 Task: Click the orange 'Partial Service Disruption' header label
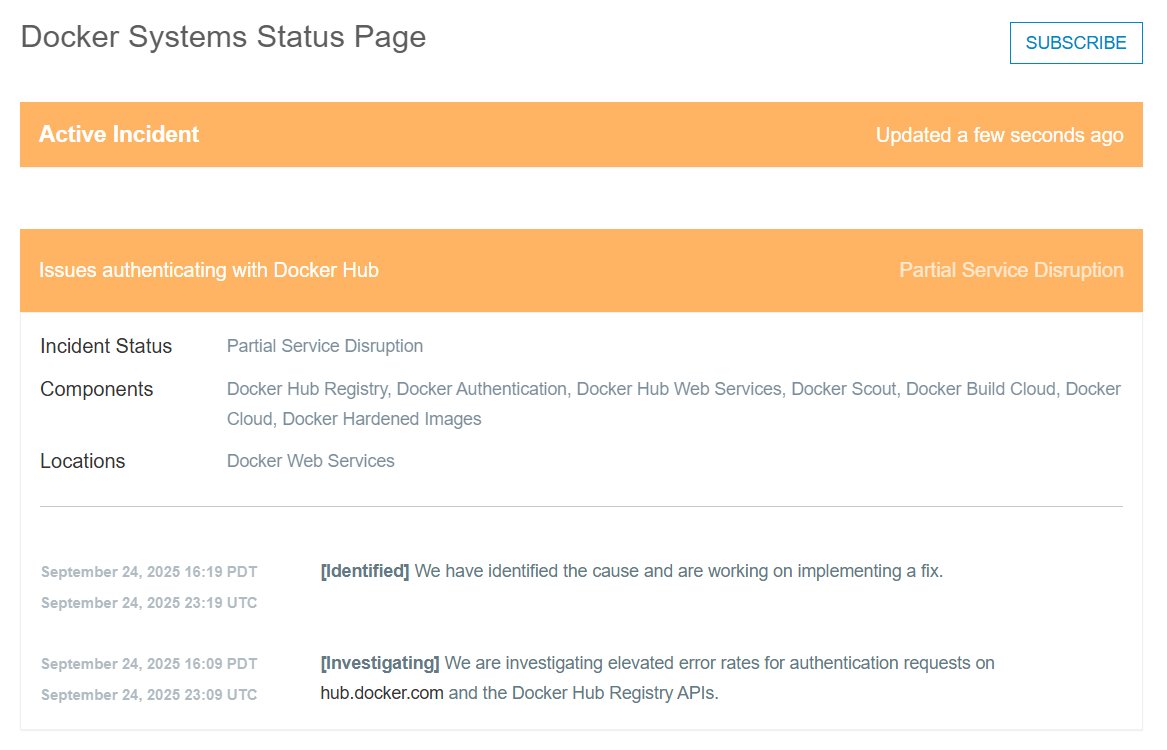coord(1011,270)
